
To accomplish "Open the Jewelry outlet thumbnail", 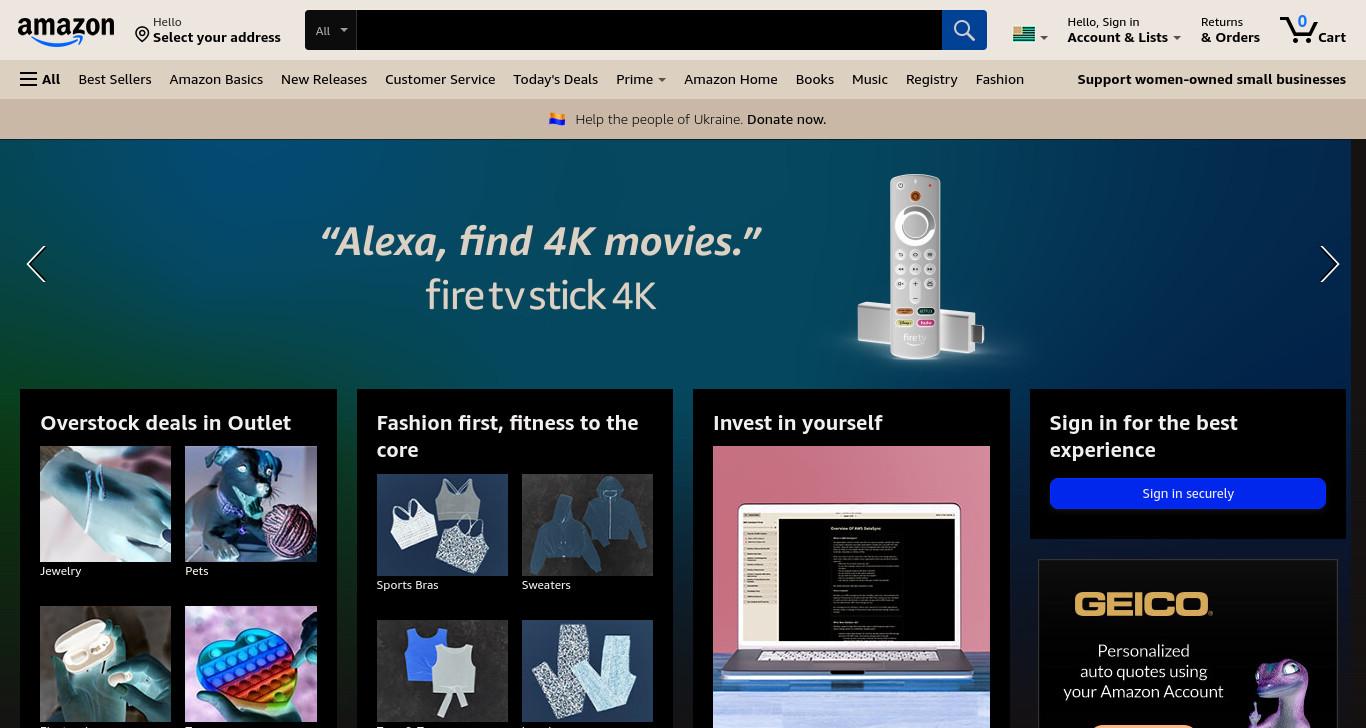I will tap(105, 504).
